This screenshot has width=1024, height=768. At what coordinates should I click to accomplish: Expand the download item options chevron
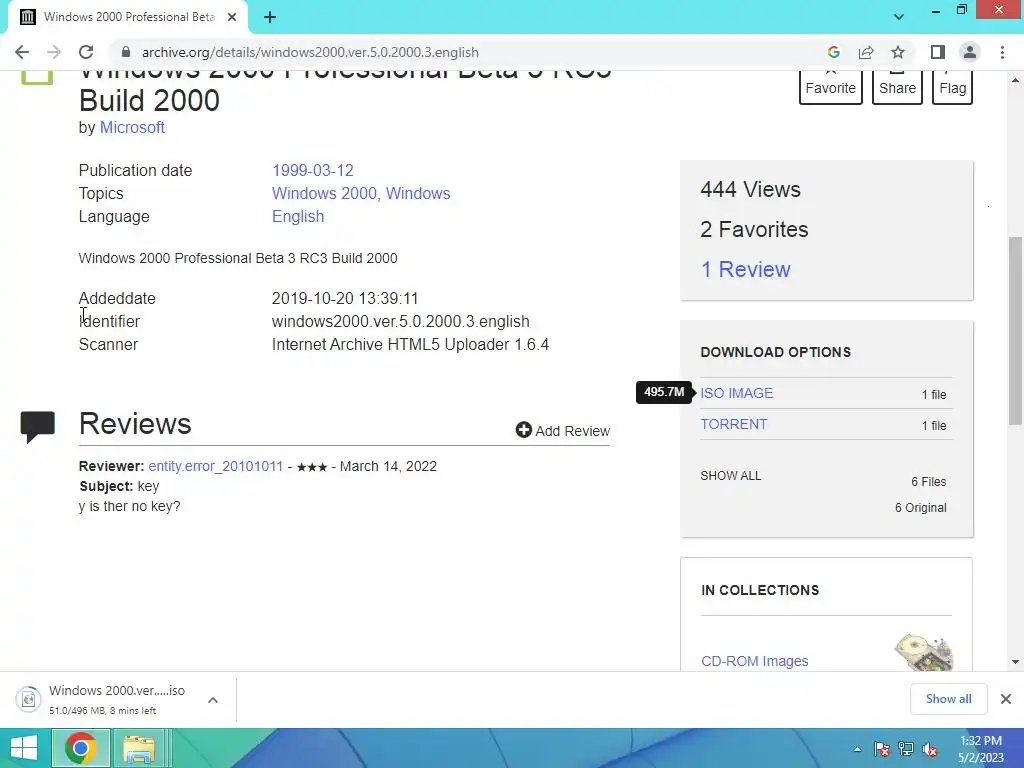[213, 700]
